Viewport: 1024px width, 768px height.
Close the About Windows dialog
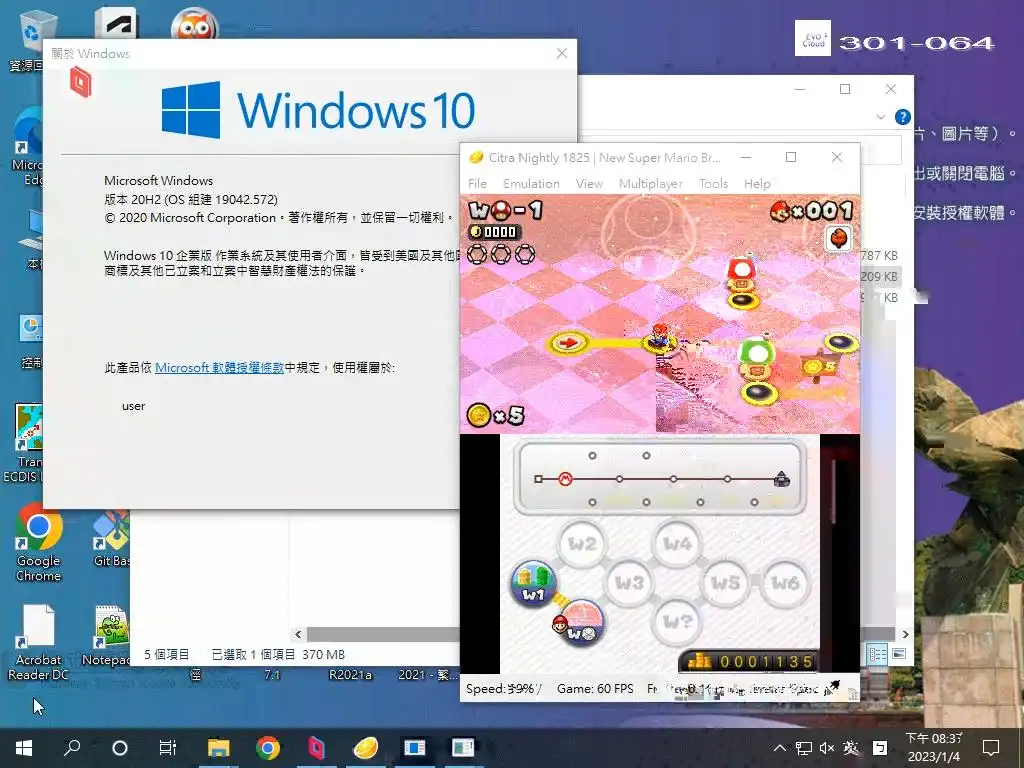tap(562, 54)
